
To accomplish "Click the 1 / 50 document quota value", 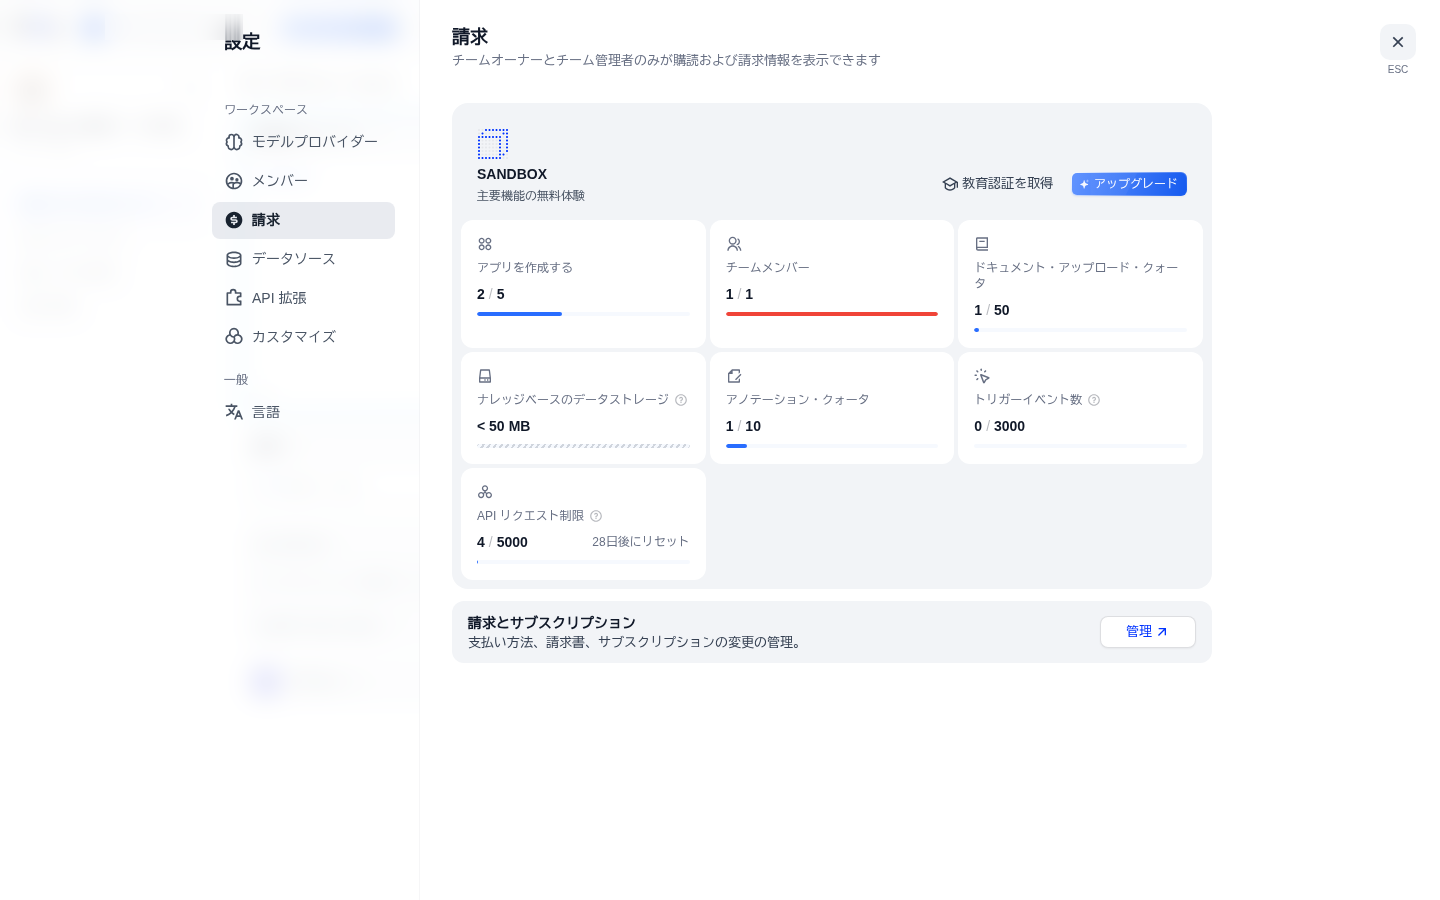I will [992, 310].
